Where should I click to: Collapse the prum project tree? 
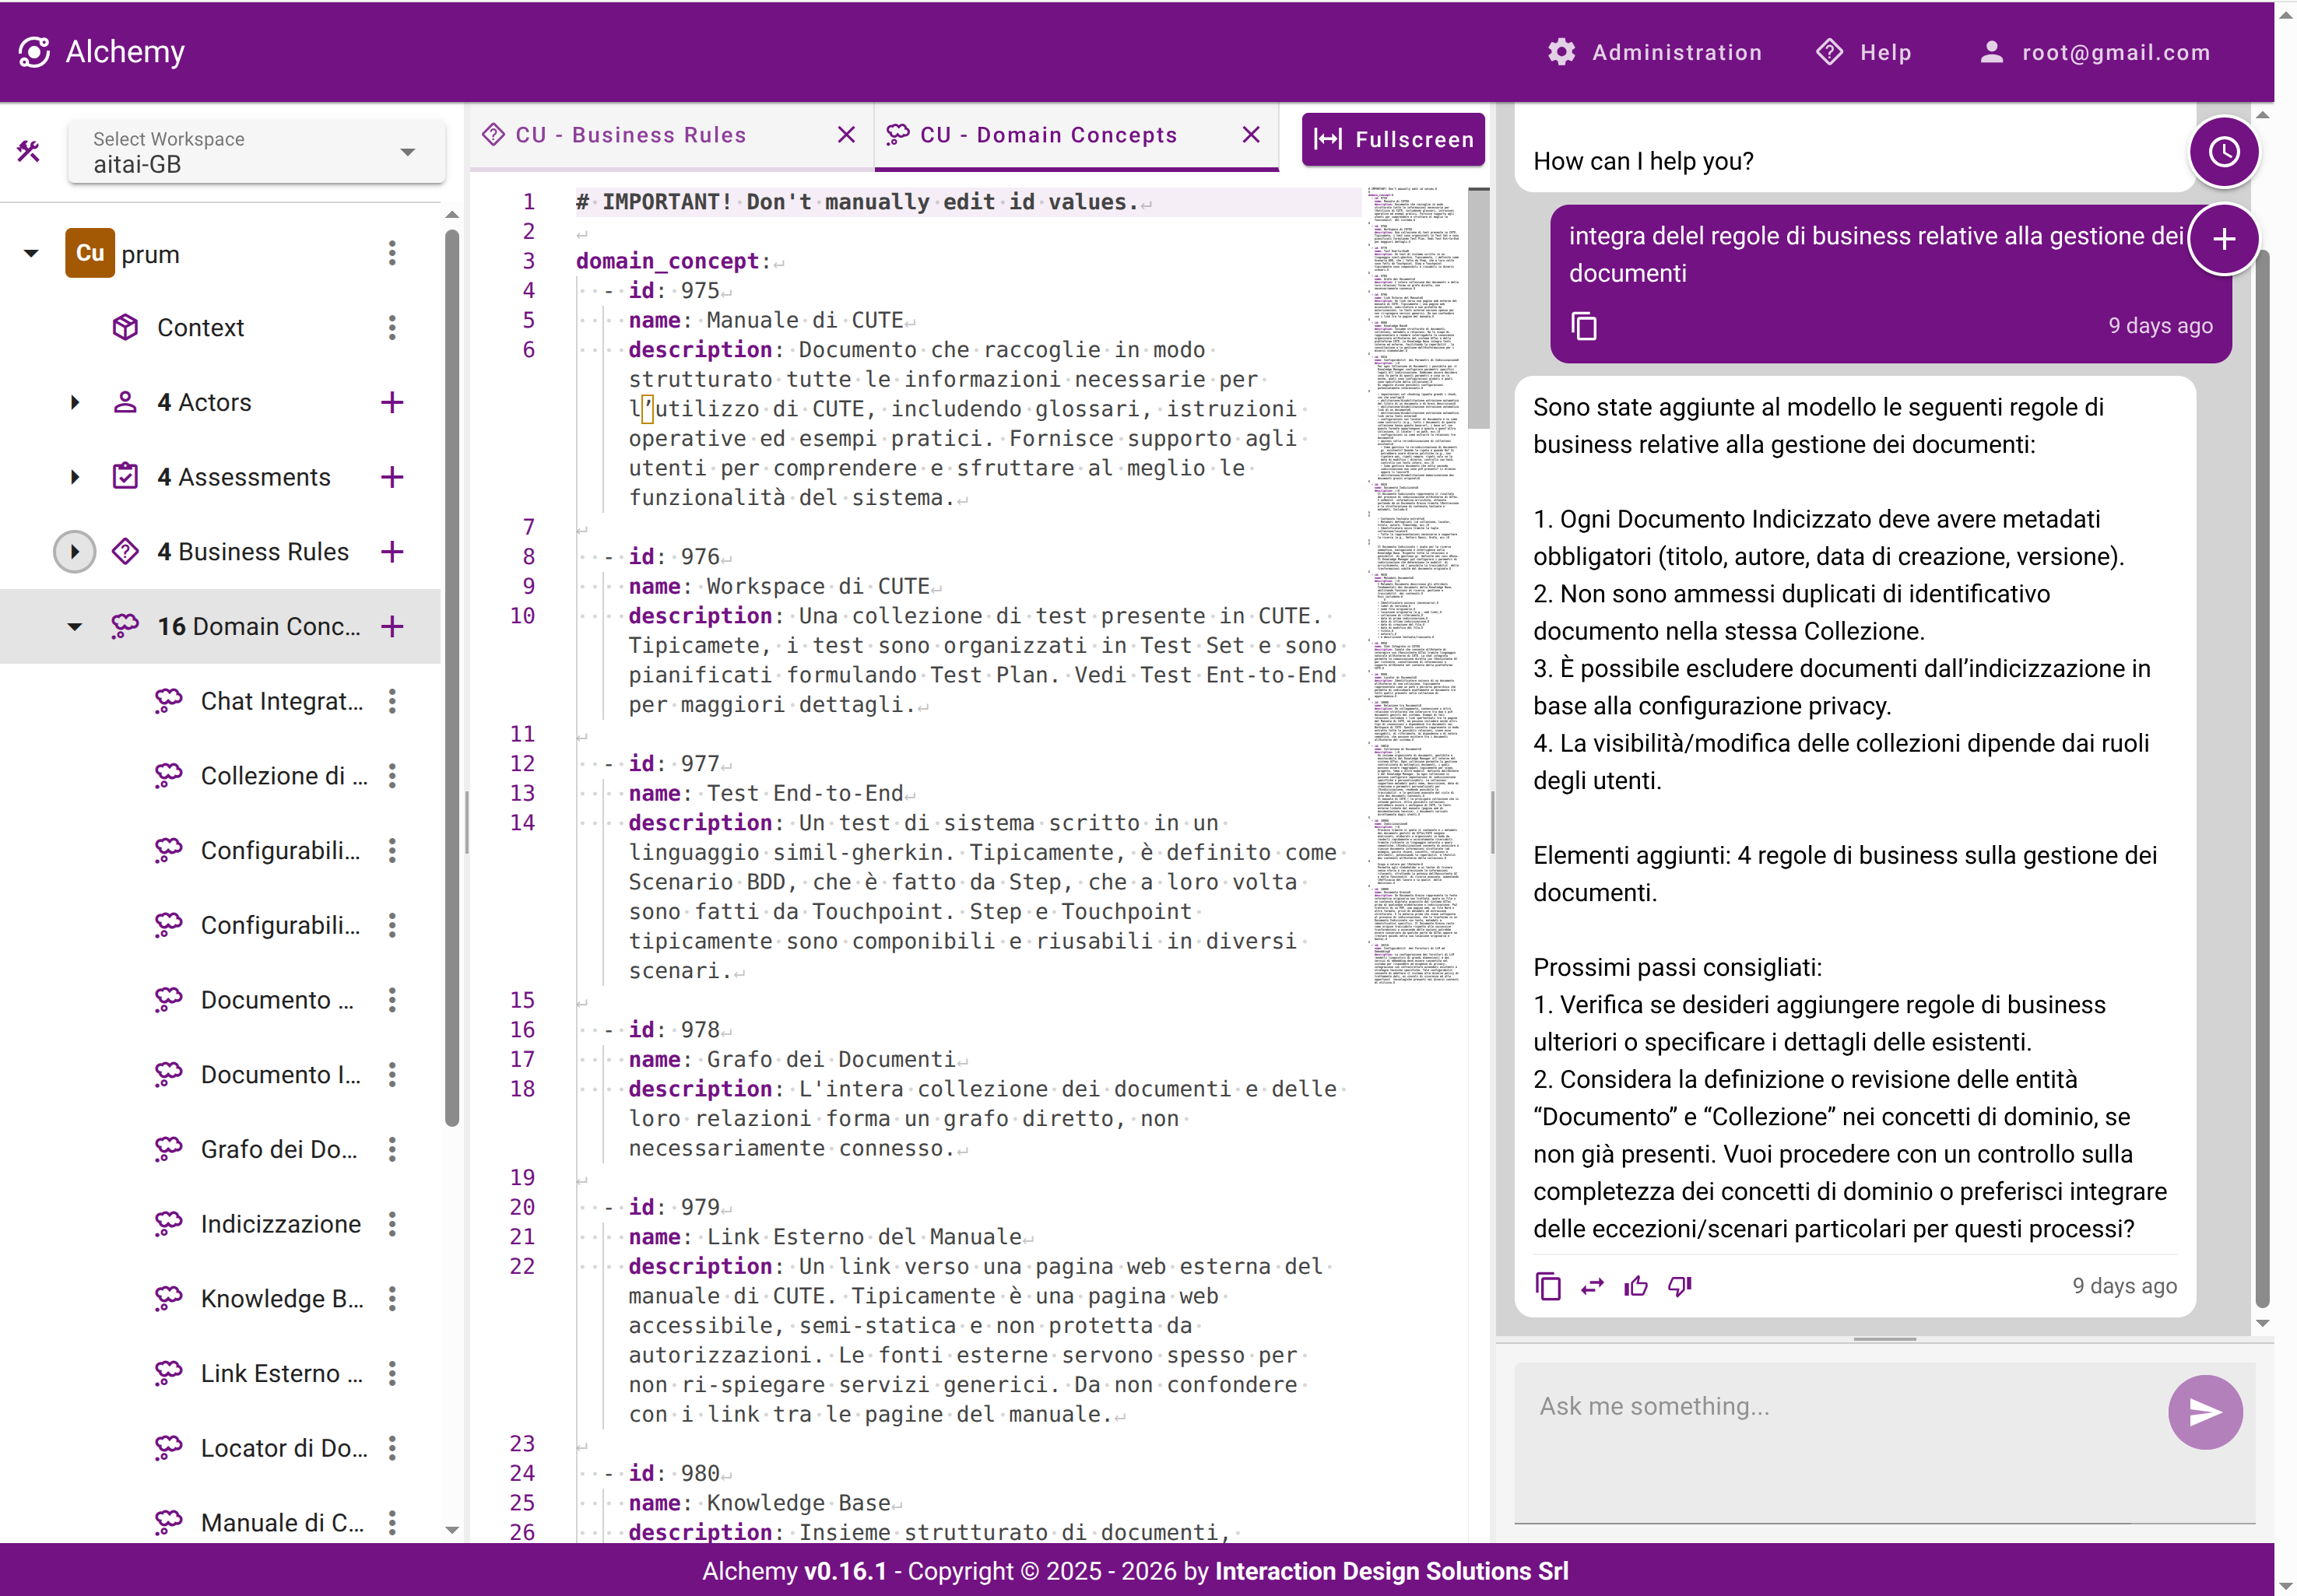click(31, 254)
